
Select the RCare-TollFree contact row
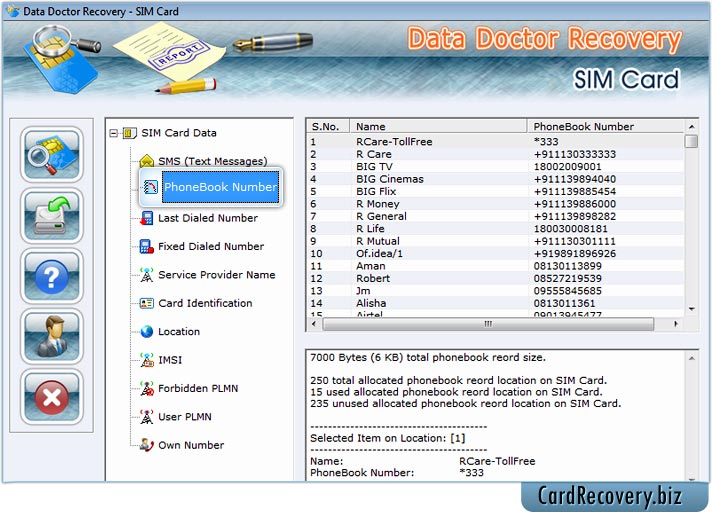(496, 142)
